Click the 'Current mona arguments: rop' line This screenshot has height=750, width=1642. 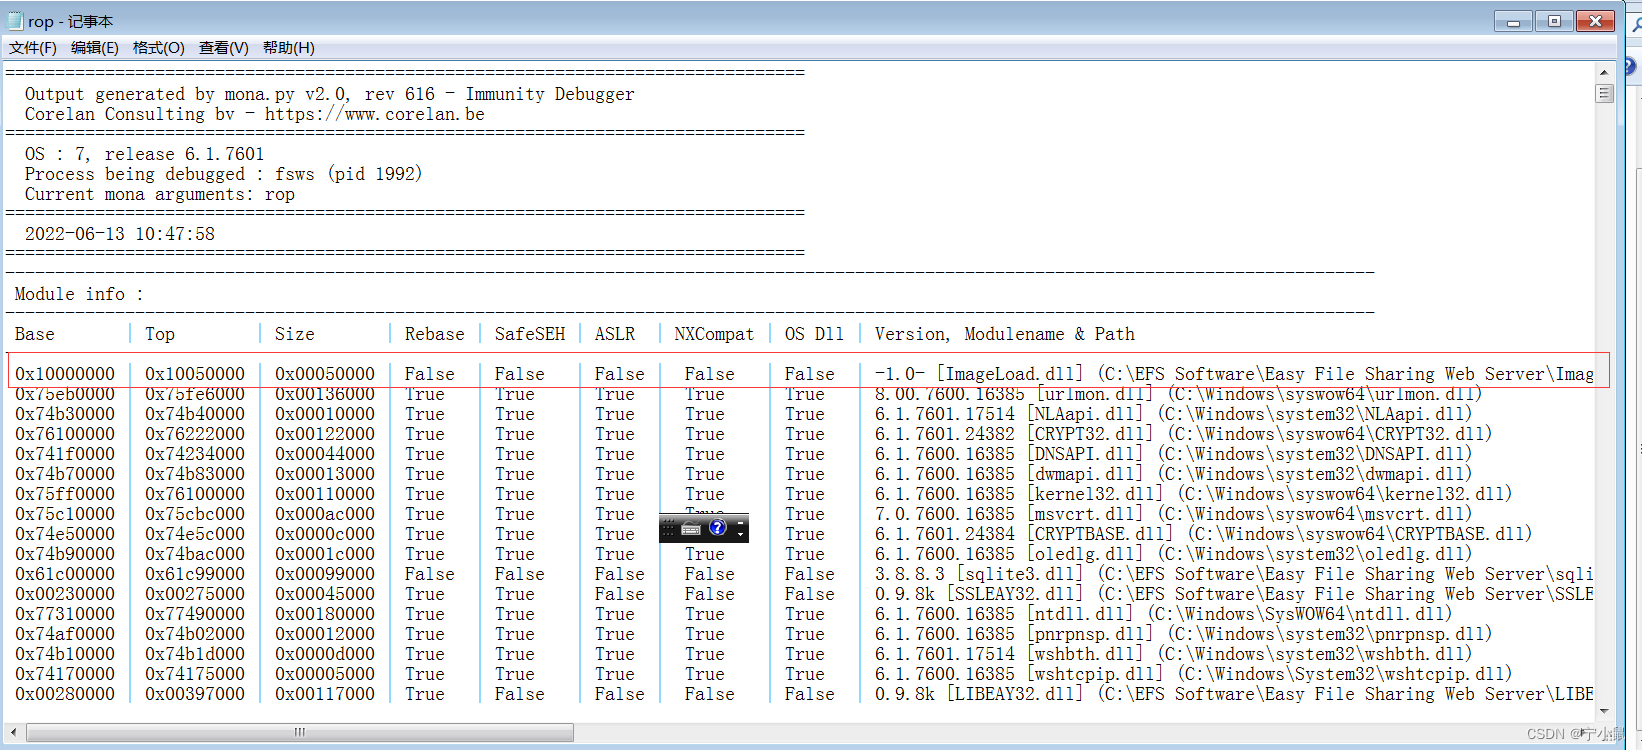(x=160, y=194)
